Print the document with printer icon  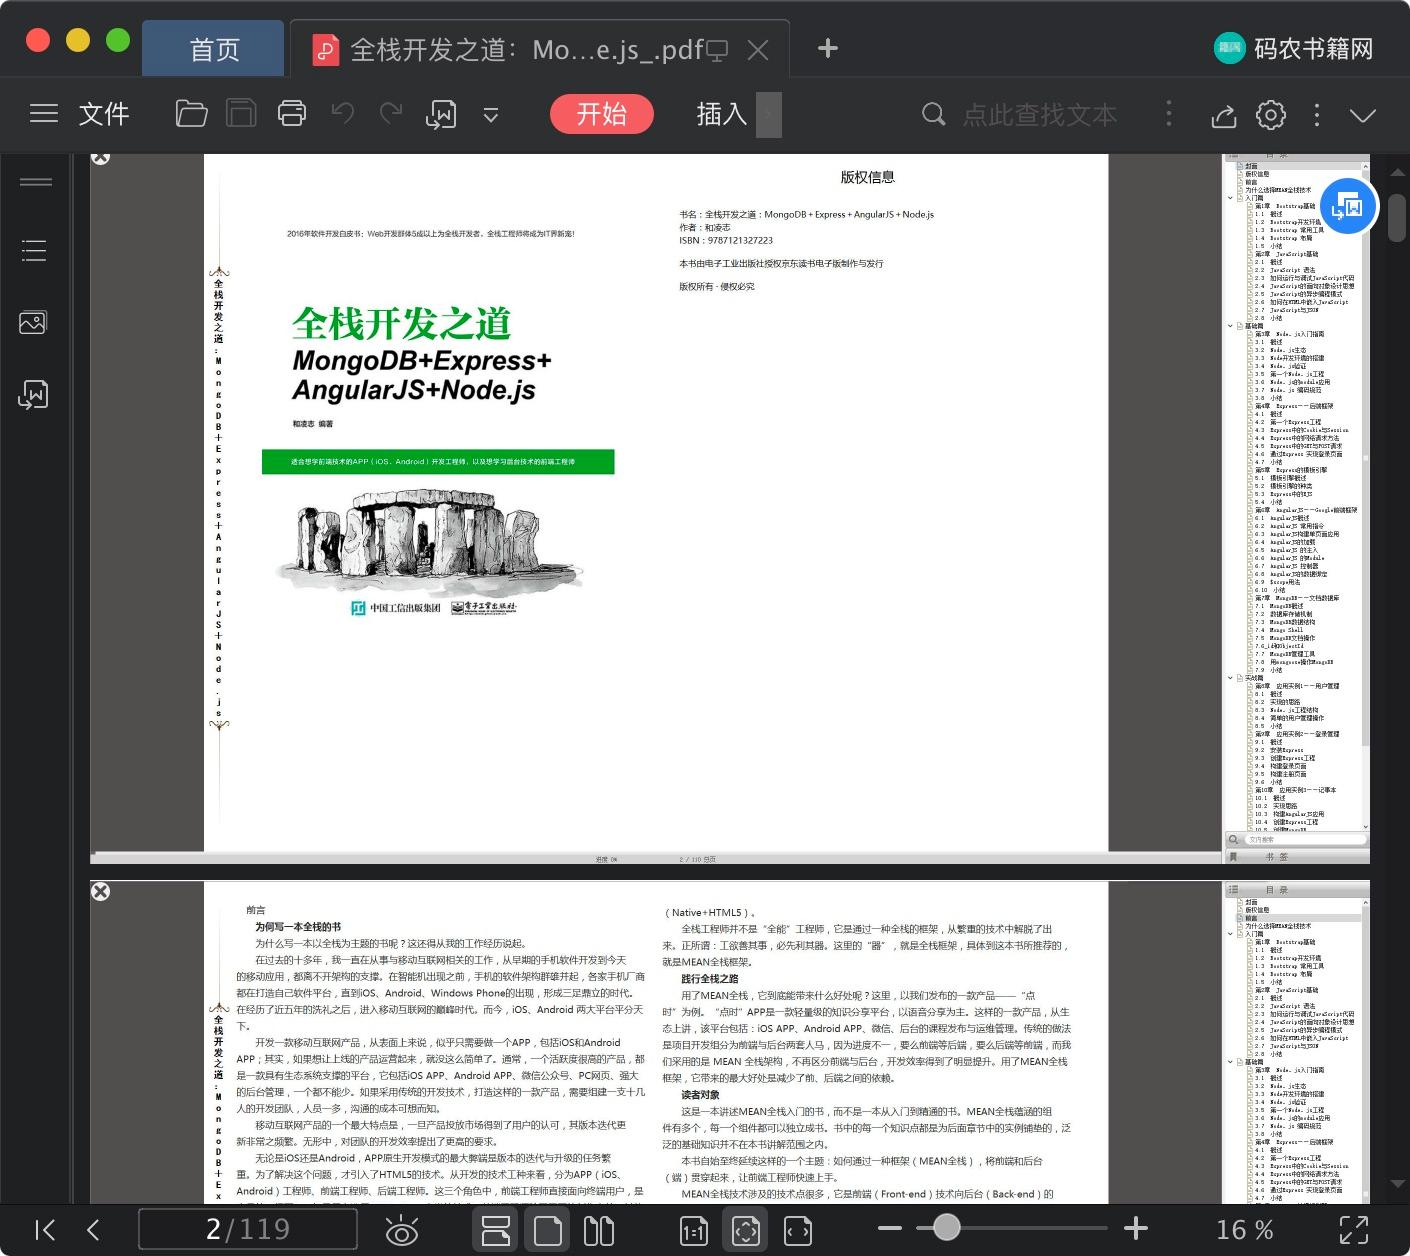pyautogui.click(x=291, y=114)
